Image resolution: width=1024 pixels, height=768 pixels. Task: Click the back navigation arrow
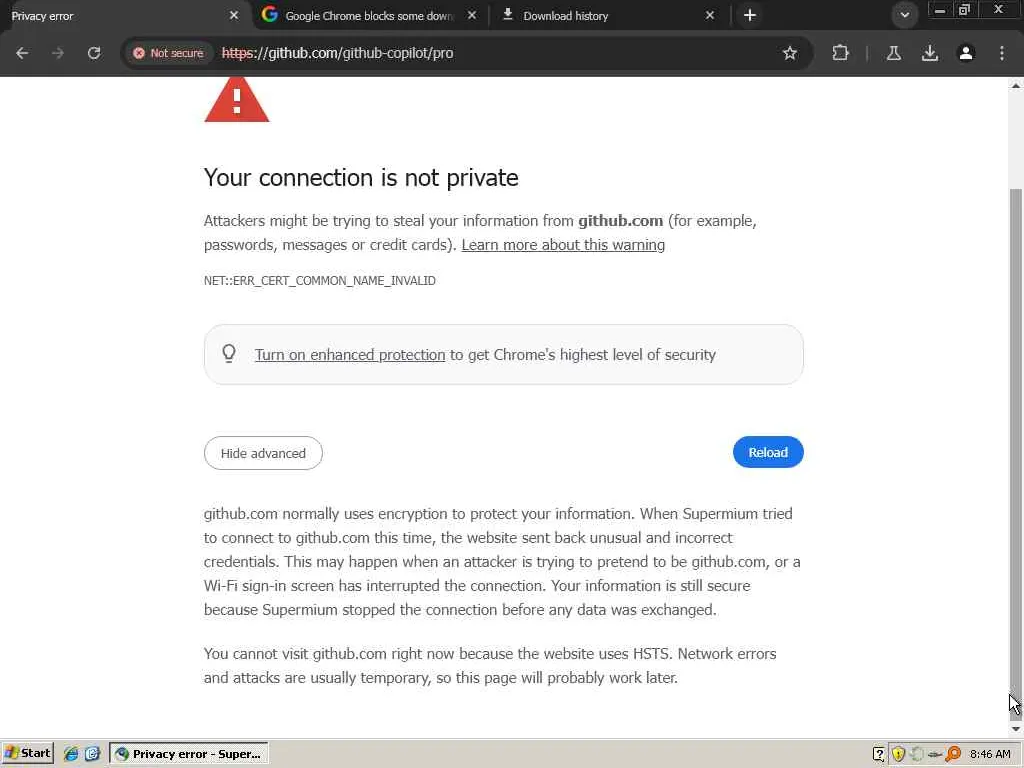tap(22, 53)
